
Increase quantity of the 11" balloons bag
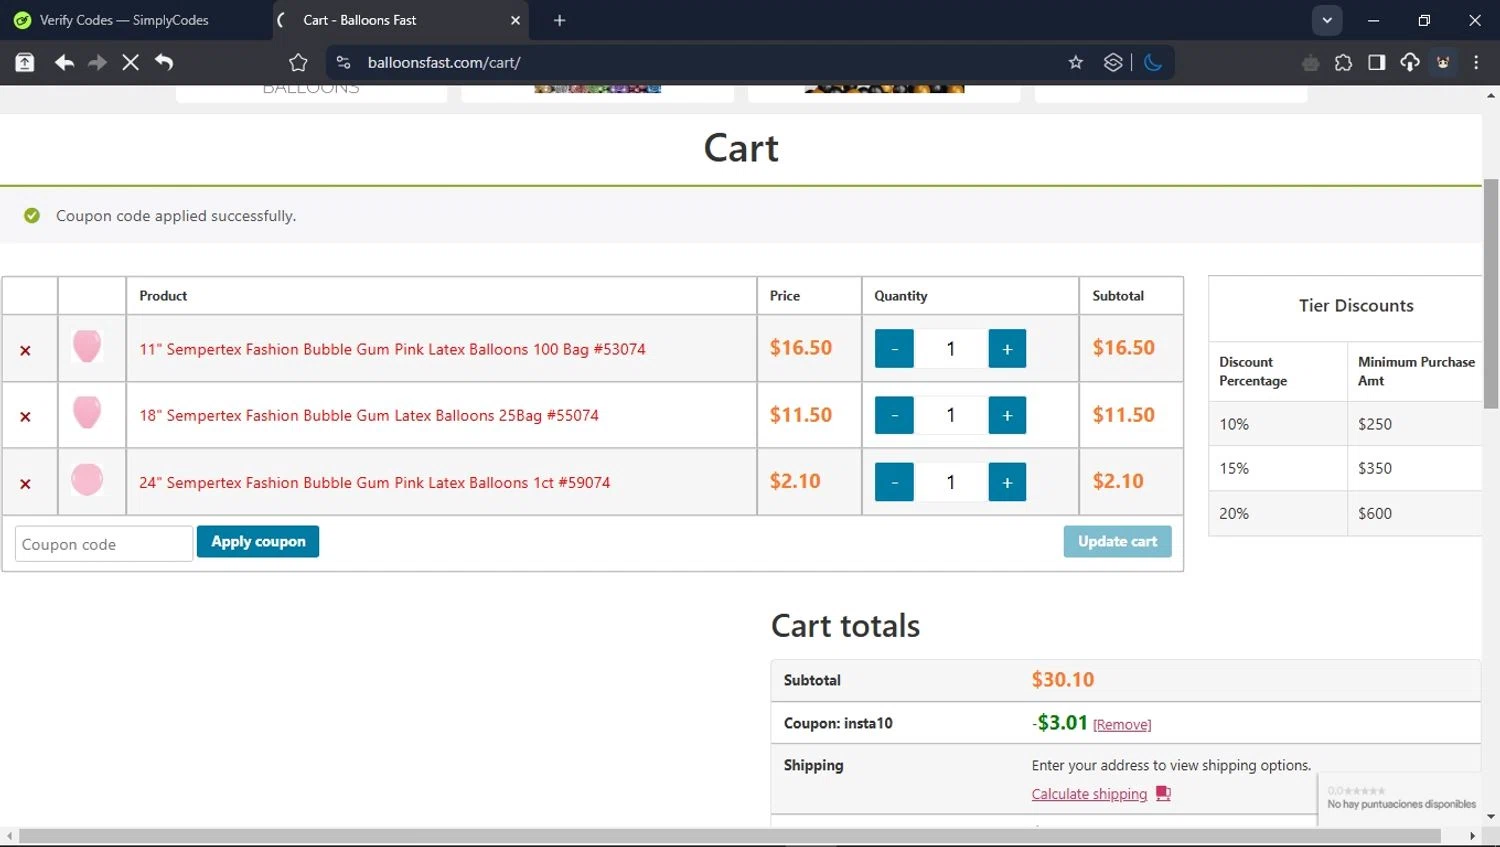(x=1007, y=348)
